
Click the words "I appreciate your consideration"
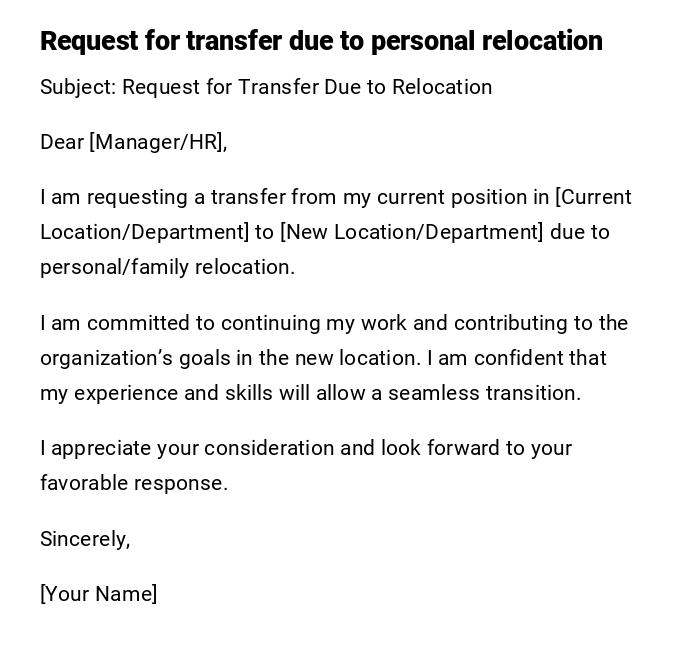pyautogui.click(x=187, y=448)
